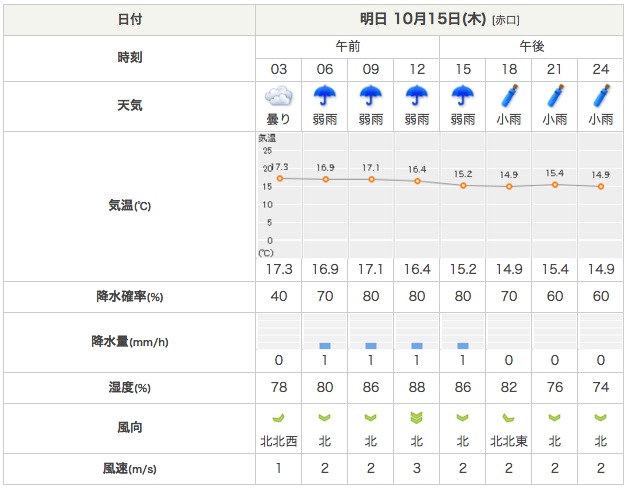Screen dimensions: 629x490
Task: Click the umbrella icon at 09 hour
Action: (x=371, y=96)
